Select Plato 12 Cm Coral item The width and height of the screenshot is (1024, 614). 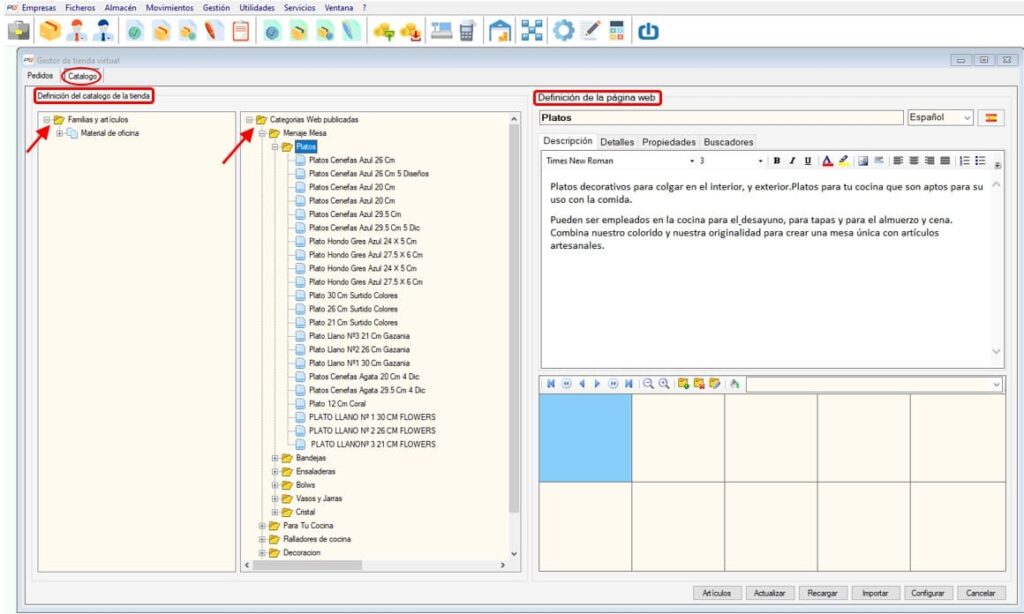click(x=337, y=404)
